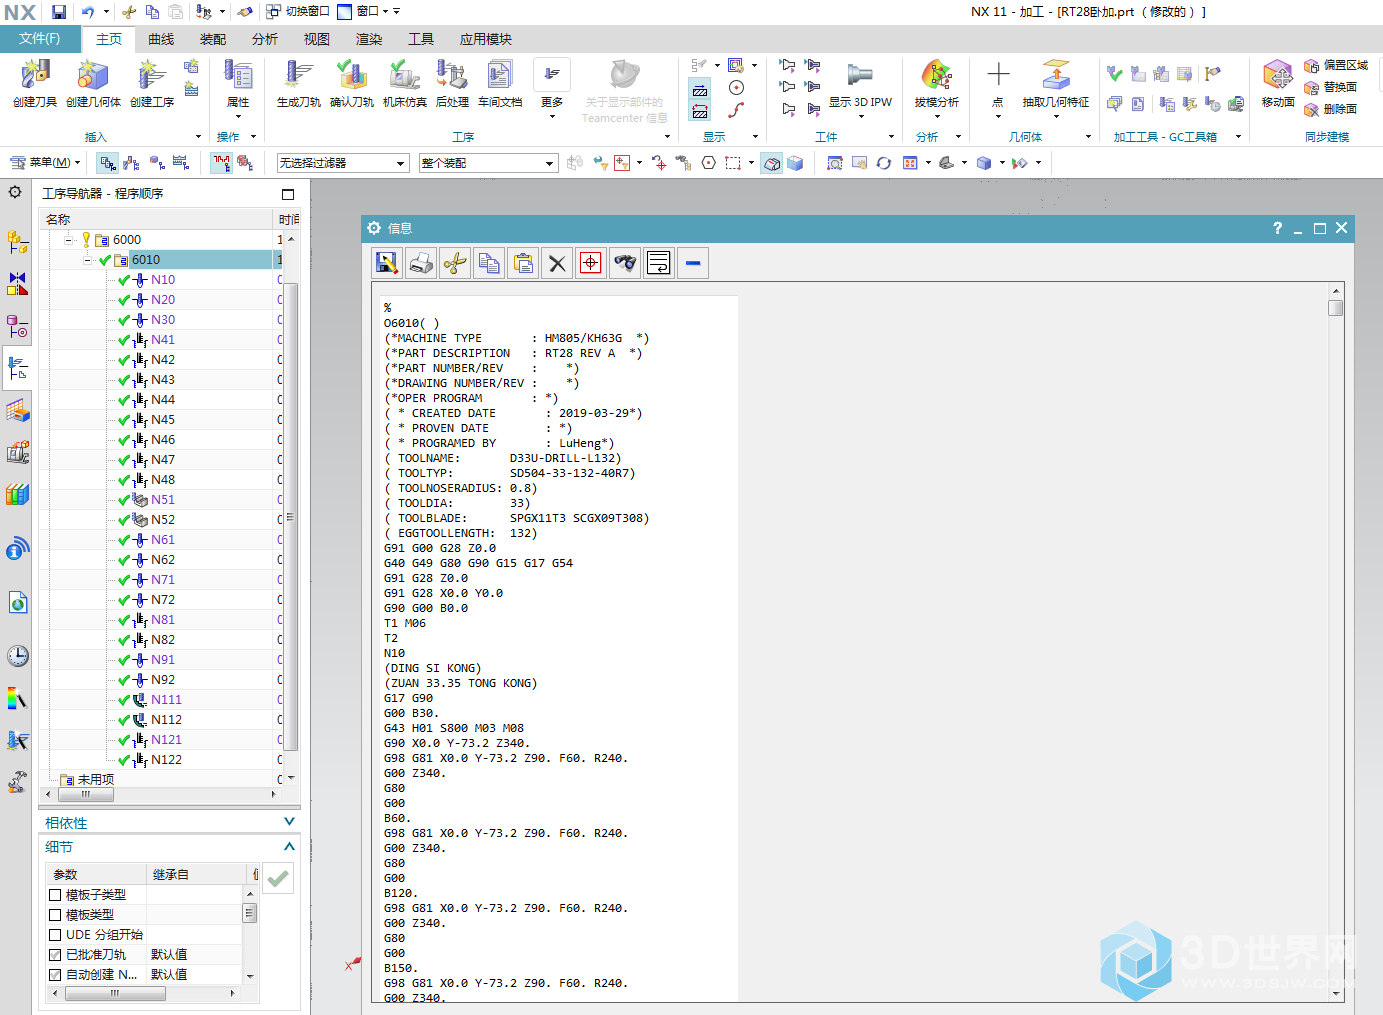The width and height of the screenshot is (1383, 1015).
Task: Select operation N111 in the tree
Action: pos(166,700)
